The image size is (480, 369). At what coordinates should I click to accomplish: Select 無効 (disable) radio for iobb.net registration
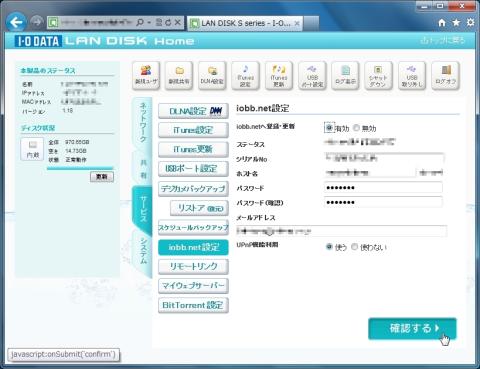tap(356, 128)
